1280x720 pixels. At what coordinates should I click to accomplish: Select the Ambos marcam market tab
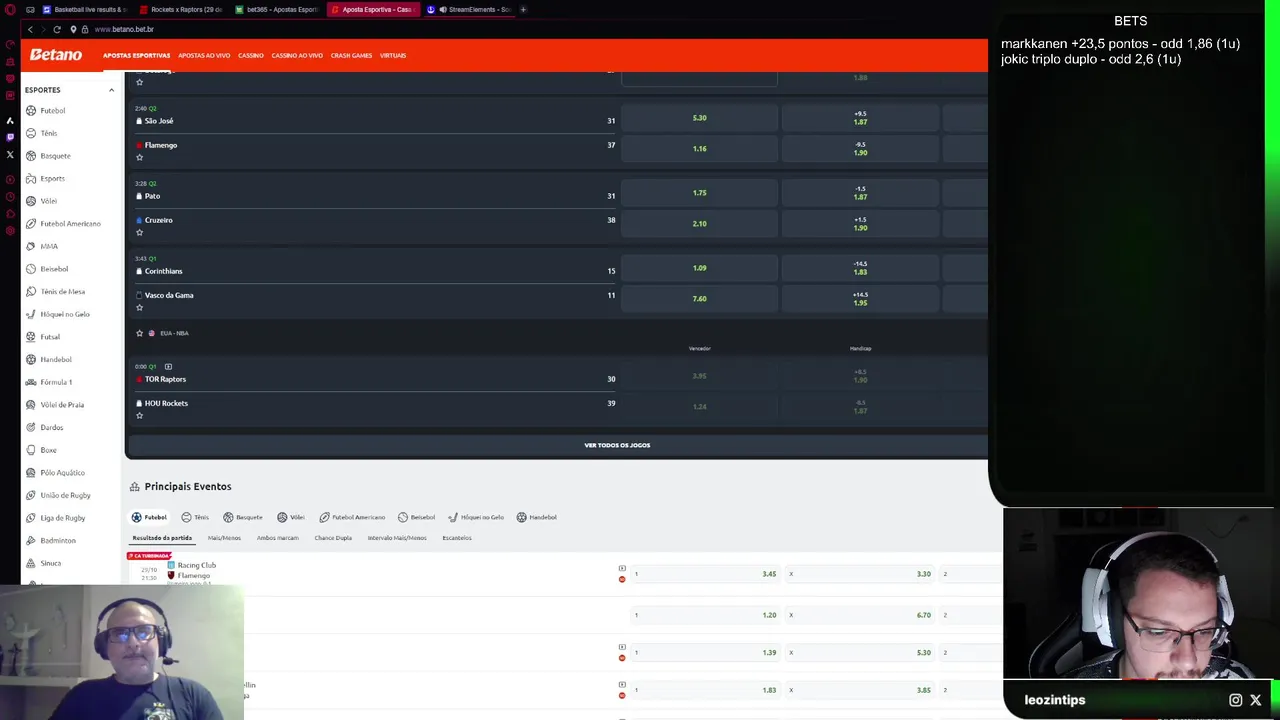pyautogui.click(x=278, y=538)
